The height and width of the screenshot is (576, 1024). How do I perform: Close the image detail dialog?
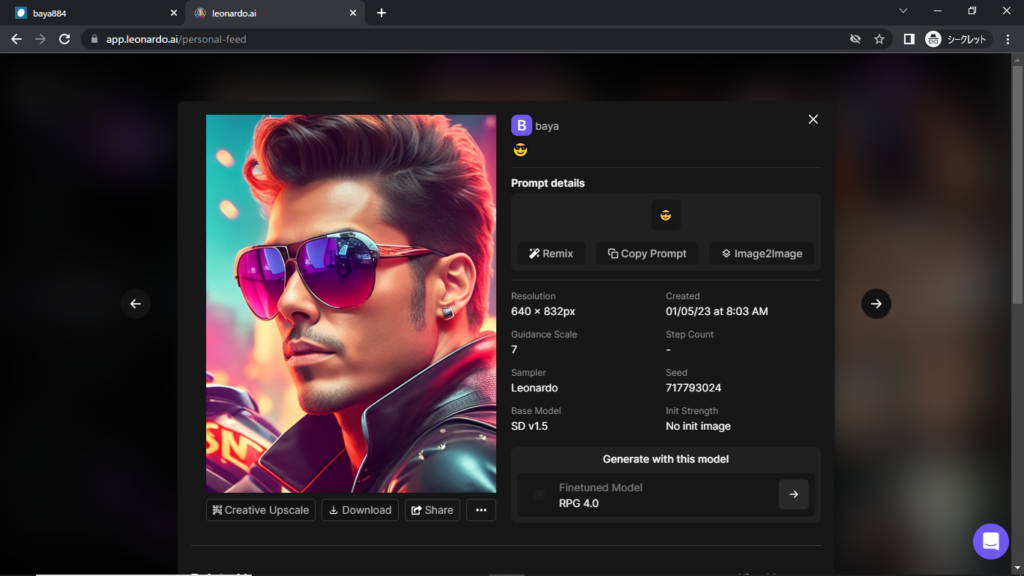pos(813,119)
